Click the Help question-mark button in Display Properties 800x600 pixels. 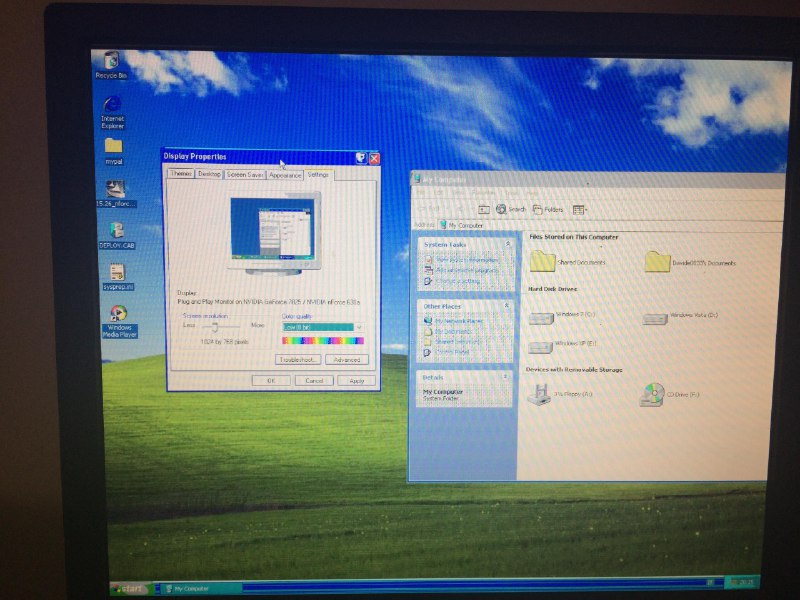[361, 158]
